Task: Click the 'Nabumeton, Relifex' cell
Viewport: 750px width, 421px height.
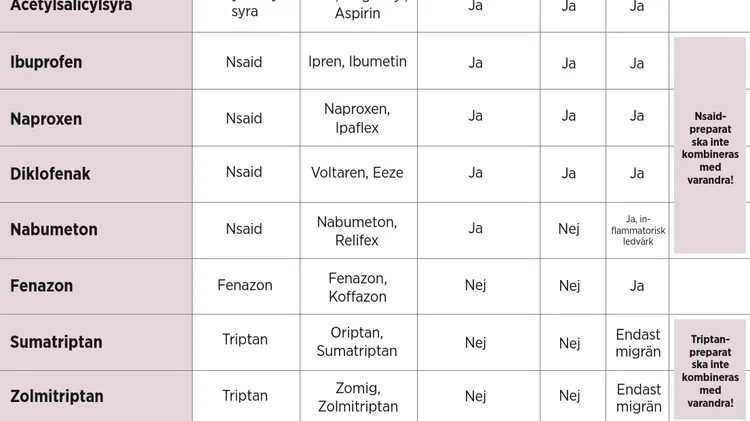Action: (359, 230)
